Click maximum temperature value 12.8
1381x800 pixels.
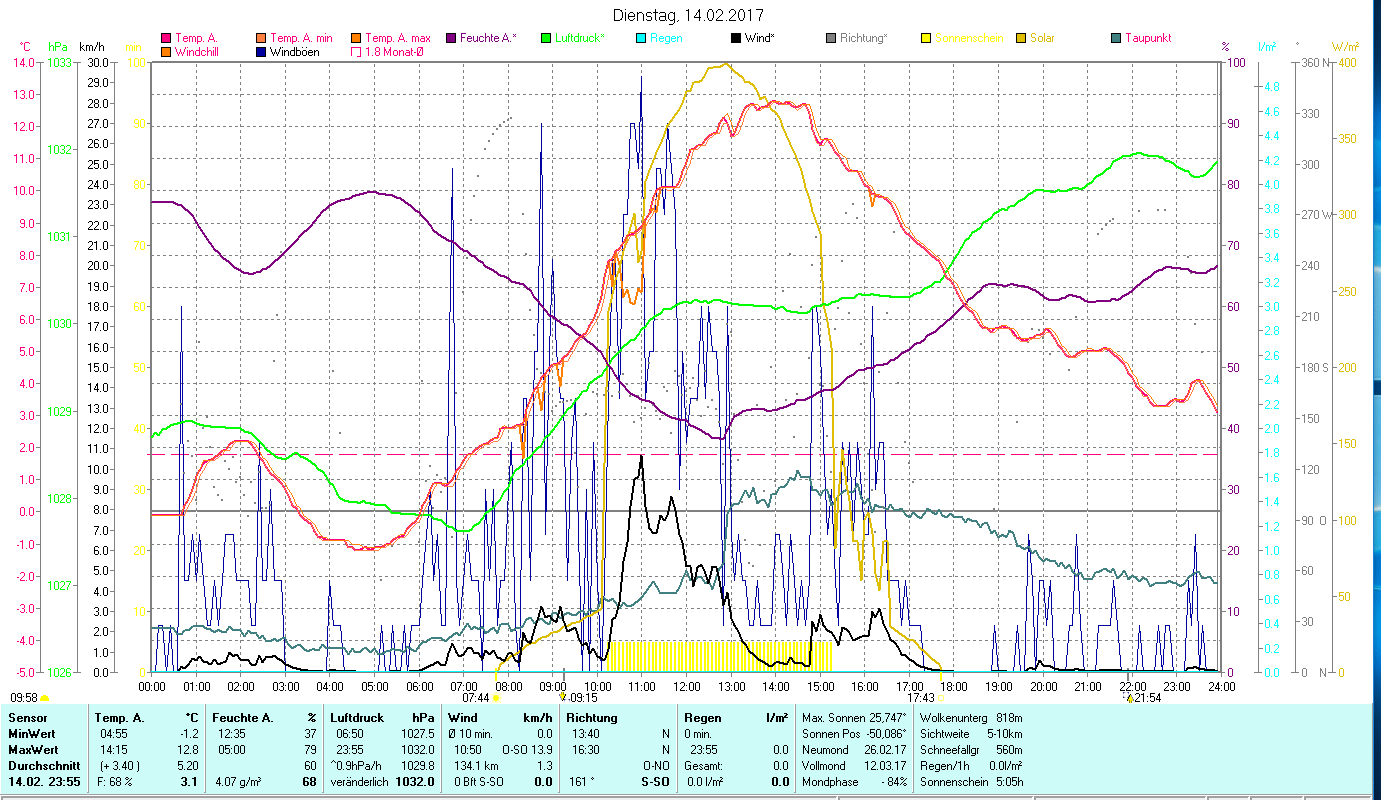coord(188,749)
